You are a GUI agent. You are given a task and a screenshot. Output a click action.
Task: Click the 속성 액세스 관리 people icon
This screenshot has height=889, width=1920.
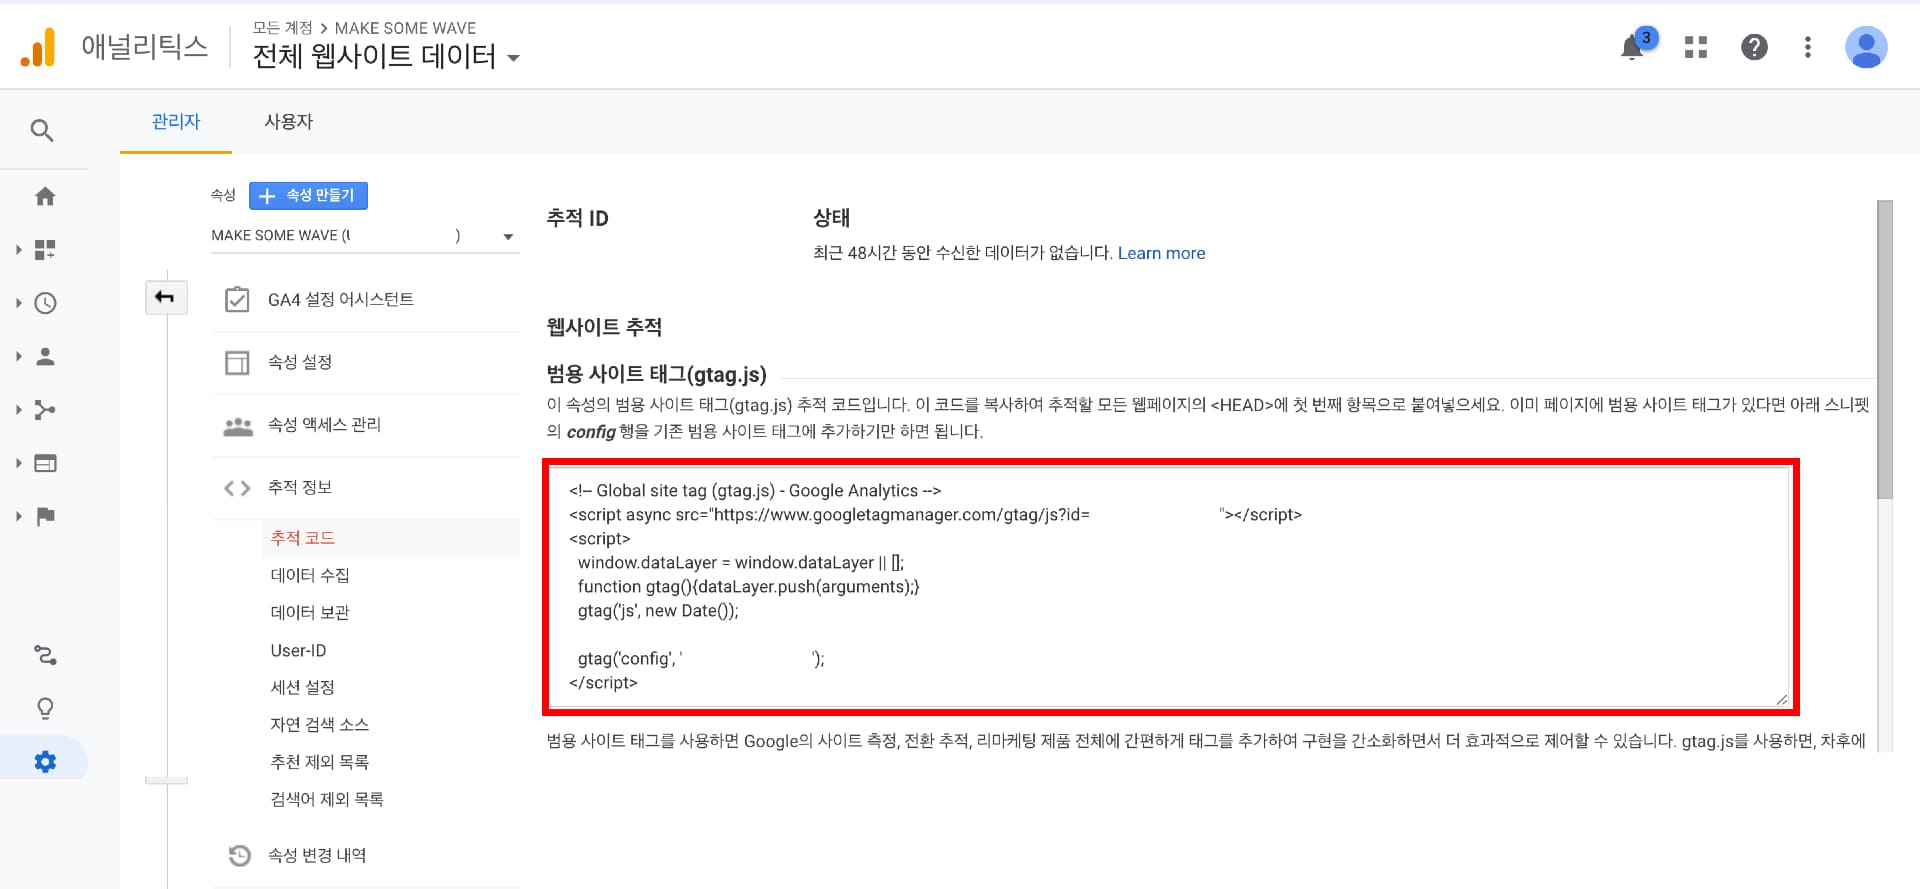coord(237,426)
